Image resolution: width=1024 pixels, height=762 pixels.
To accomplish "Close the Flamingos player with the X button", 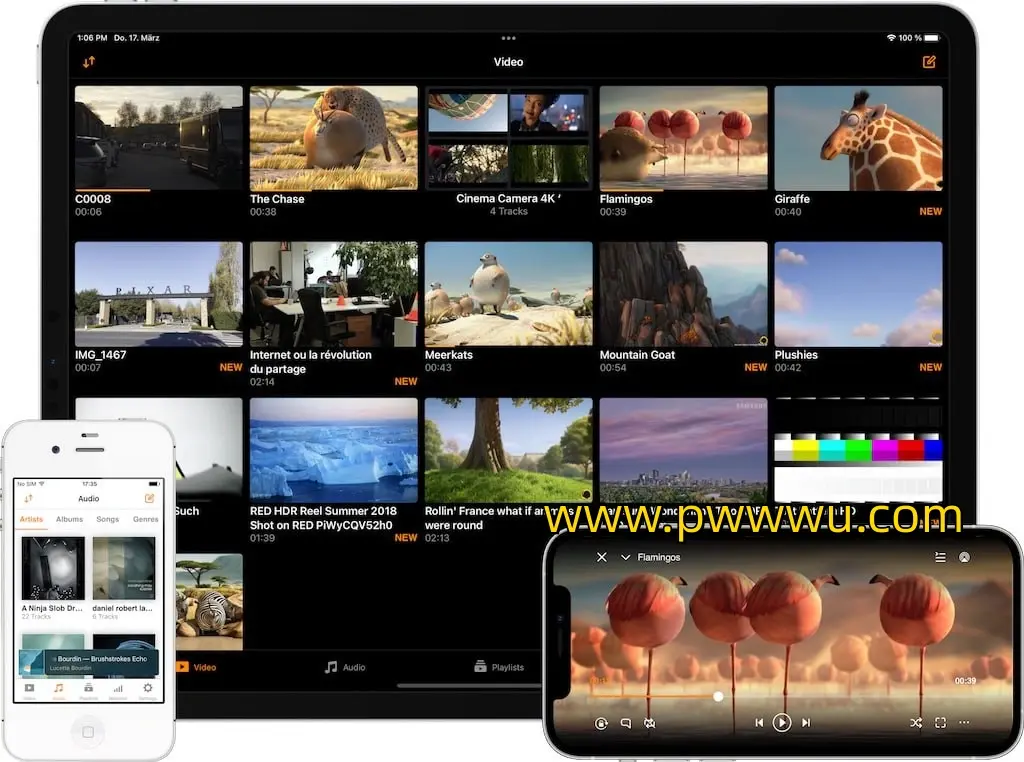I will coord(601,557).
